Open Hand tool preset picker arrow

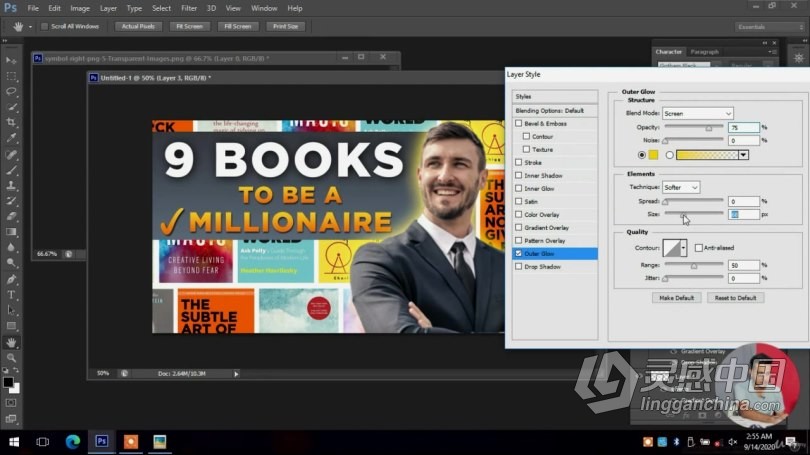tap(30, 27)
